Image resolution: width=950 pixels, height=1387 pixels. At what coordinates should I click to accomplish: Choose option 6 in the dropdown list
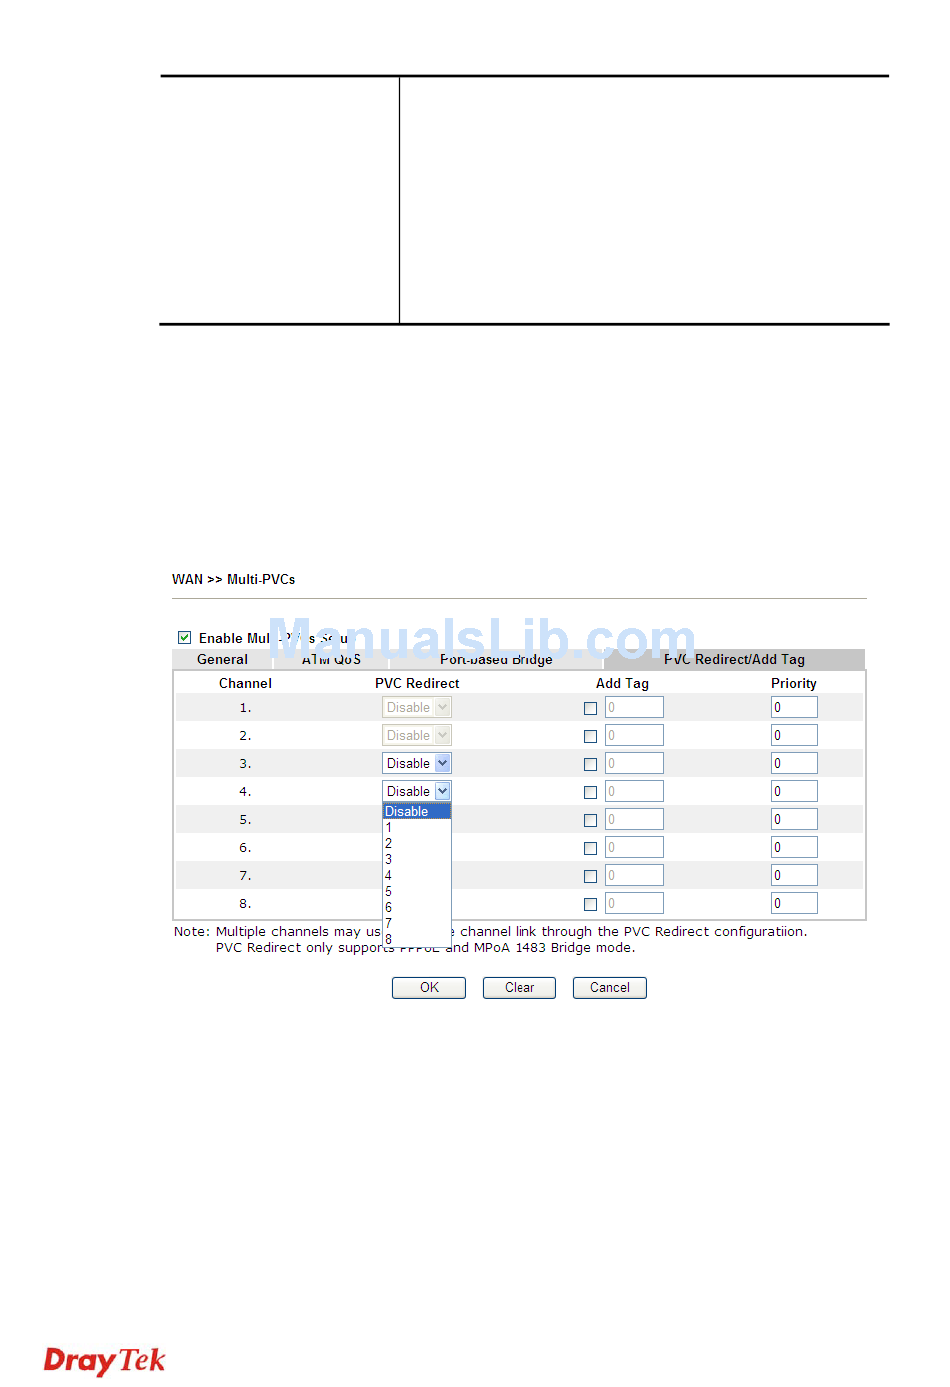click(x=417, y=907)
